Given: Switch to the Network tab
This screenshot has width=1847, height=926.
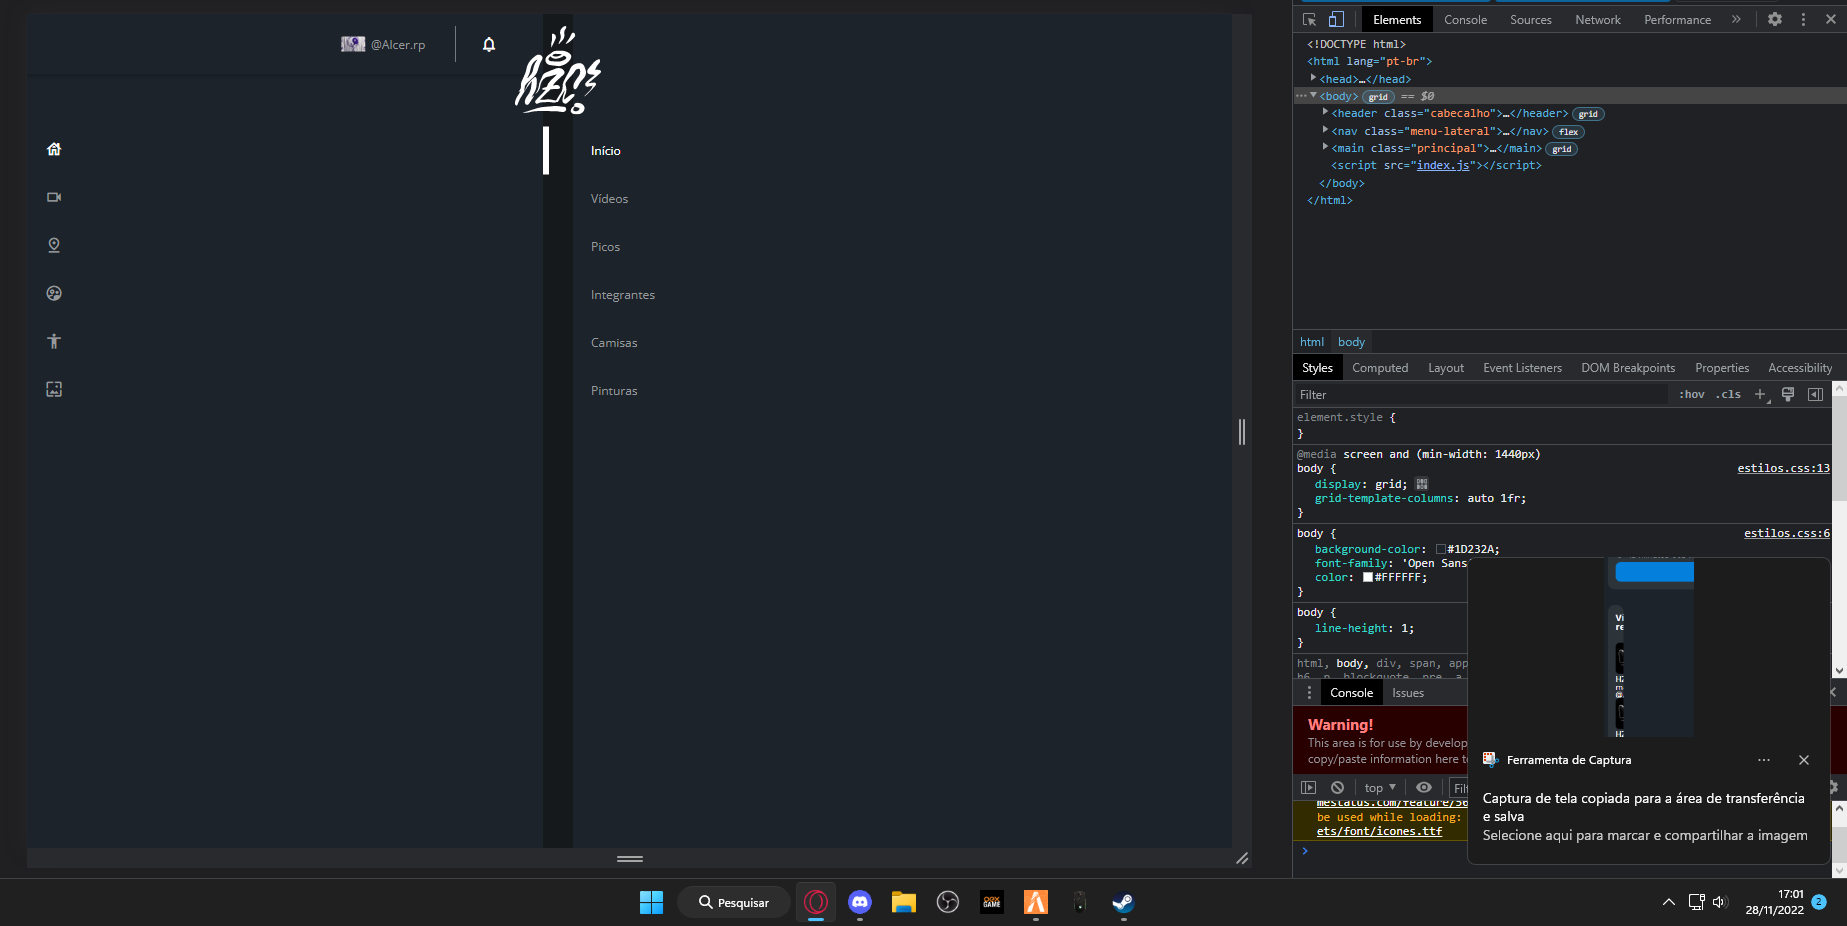Looking at the screenshot, I should coord(1597,20).
